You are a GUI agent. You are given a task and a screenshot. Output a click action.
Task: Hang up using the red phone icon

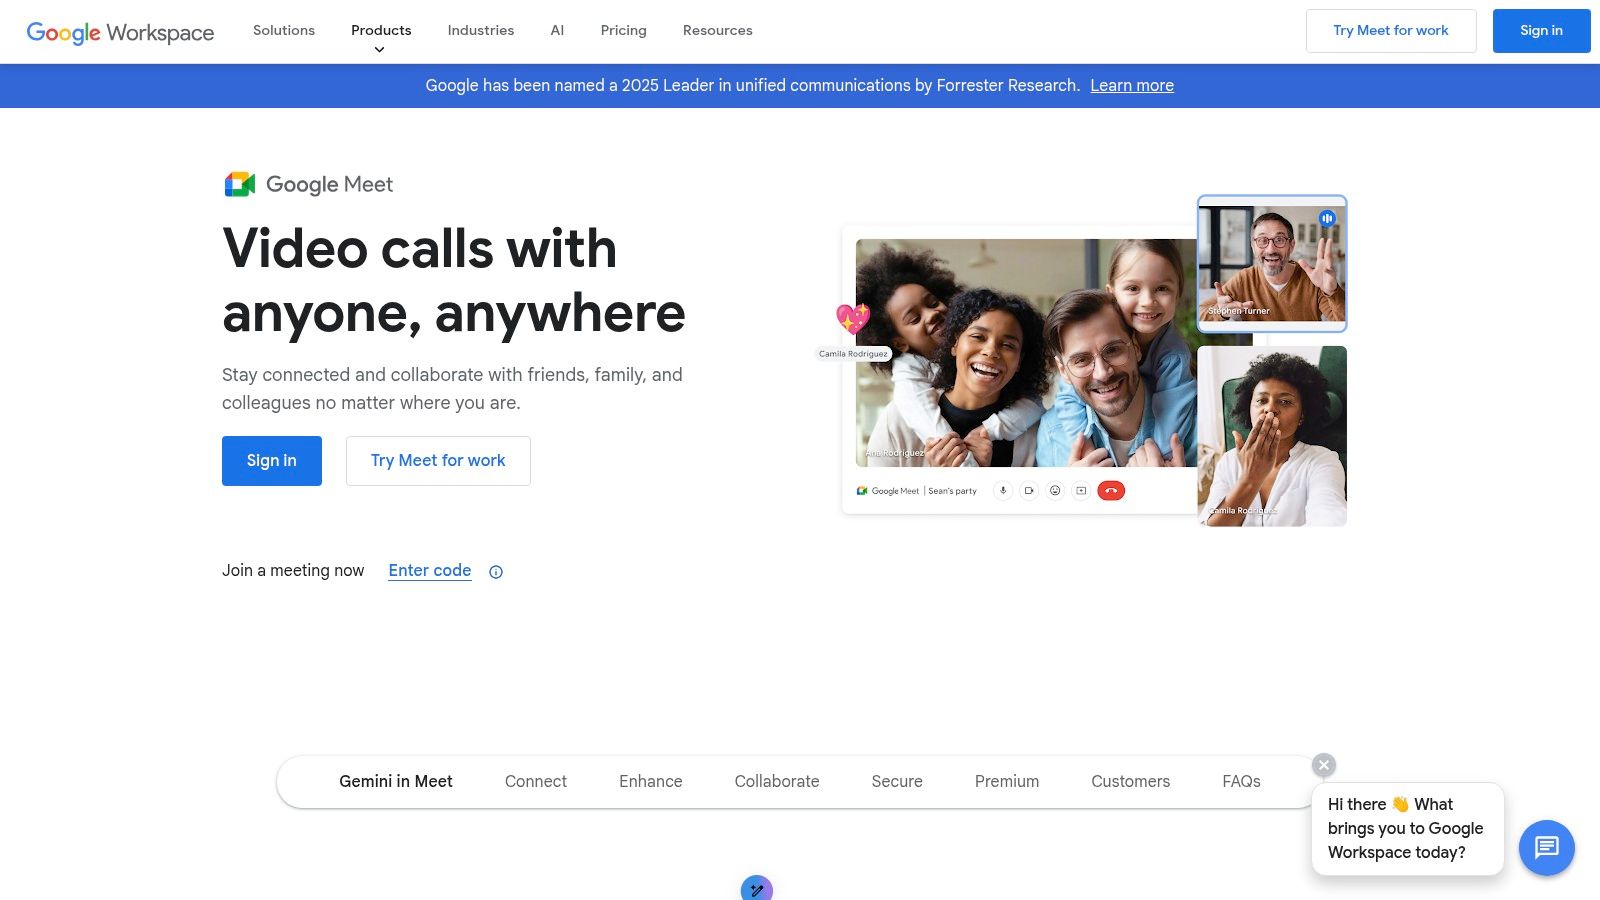coord(1111,491)
